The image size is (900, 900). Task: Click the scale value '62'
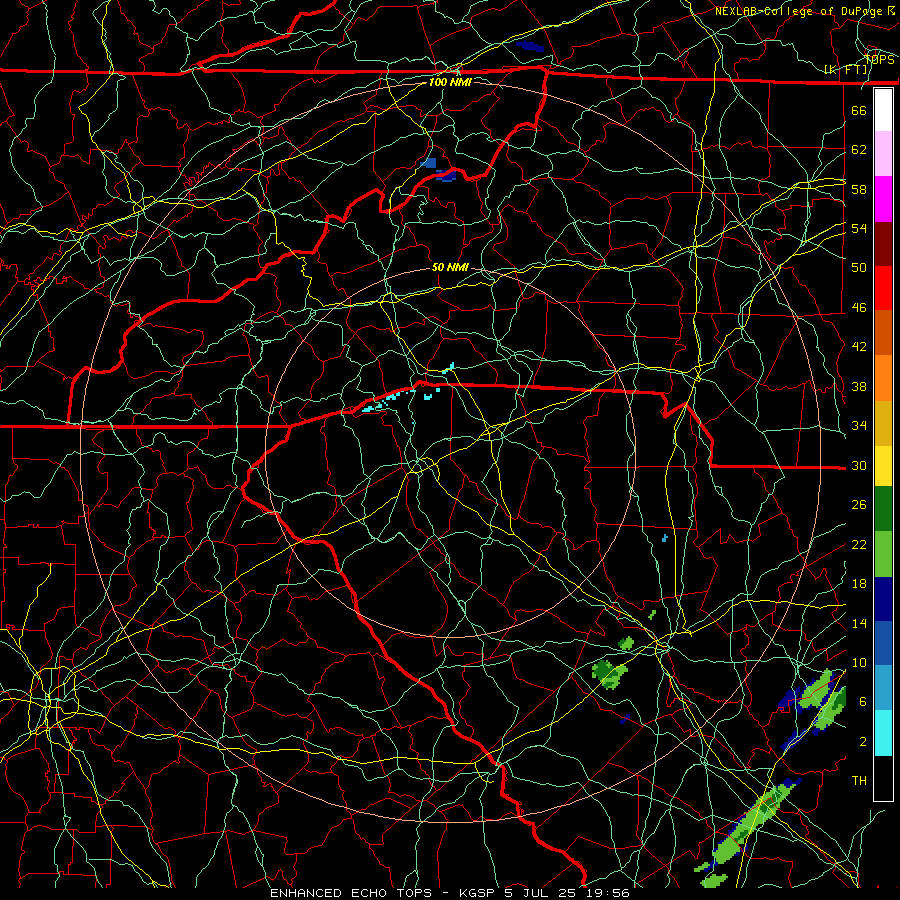click(x=859, y=150)
